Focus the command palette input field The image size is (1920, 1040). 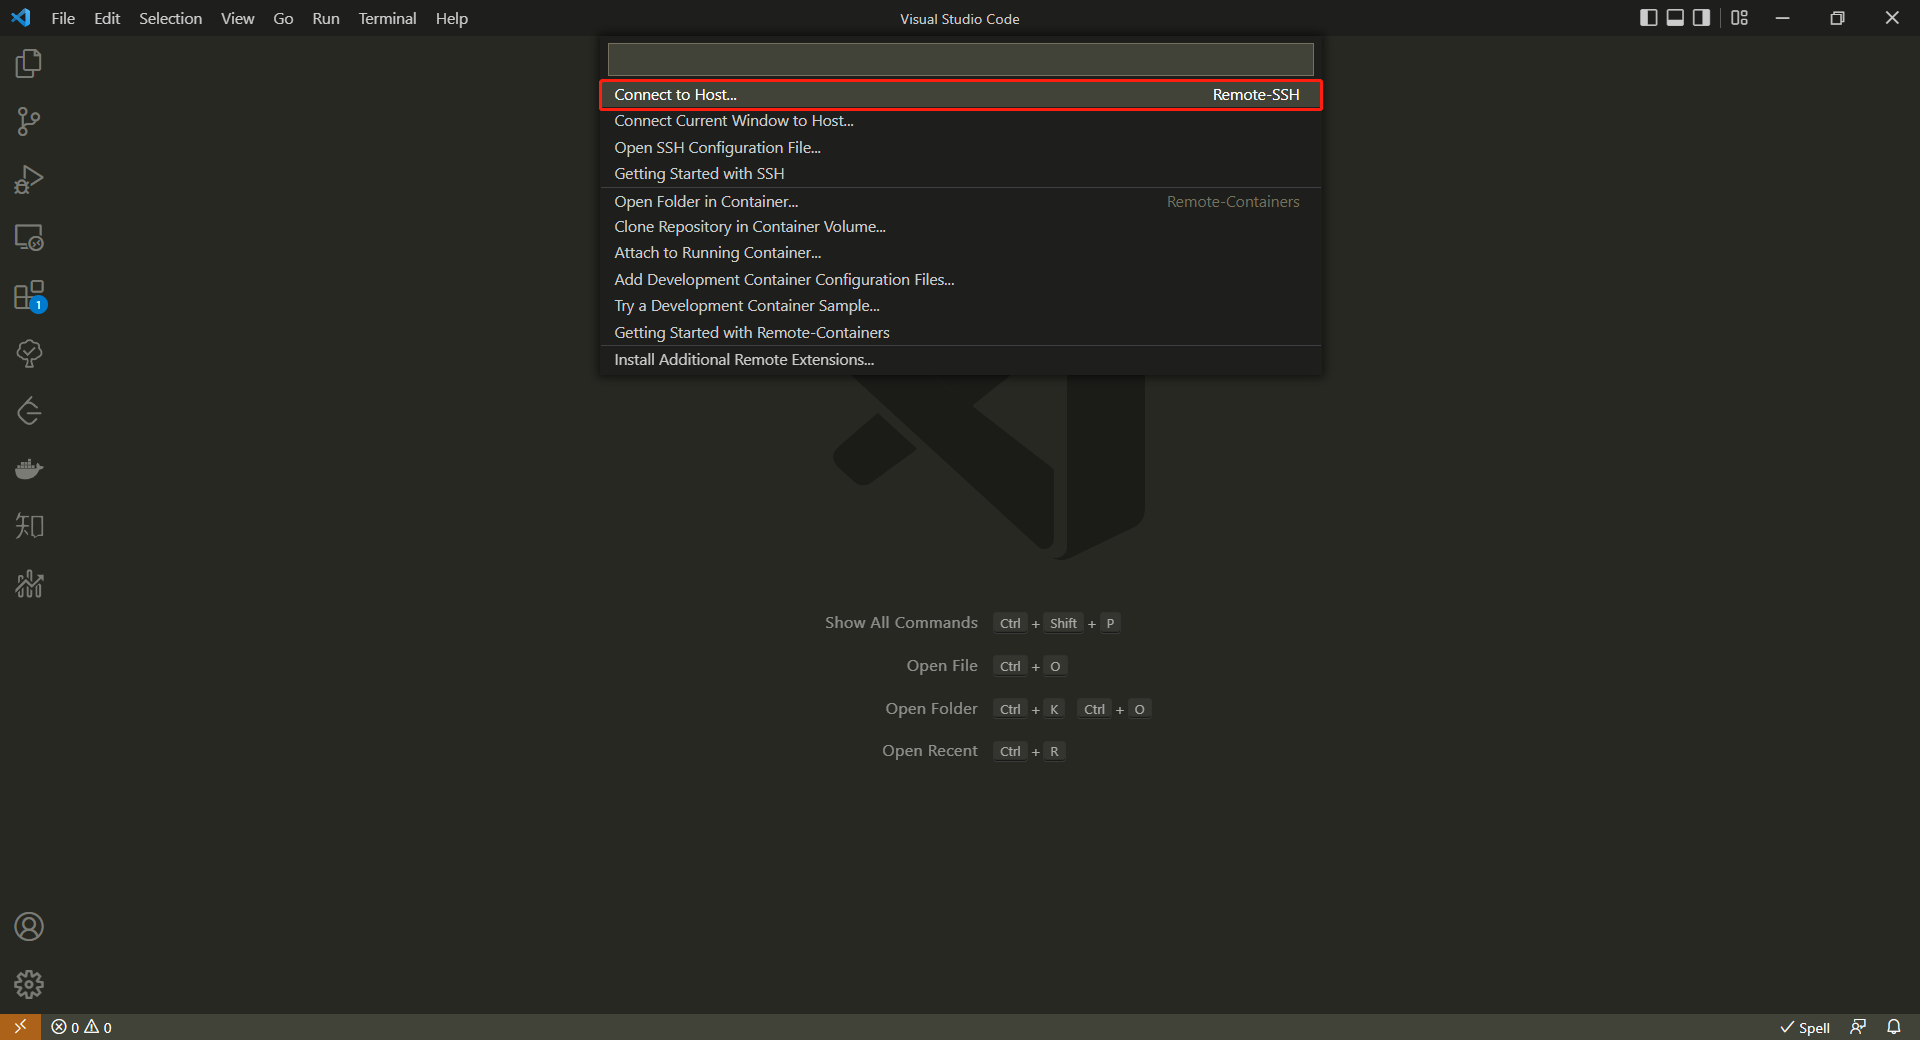pos(960,59)
